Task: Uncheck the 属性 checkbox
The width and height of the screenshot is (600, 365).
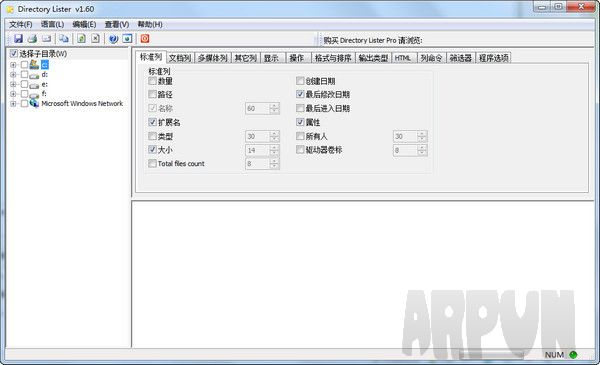Action: coord(300,122)
